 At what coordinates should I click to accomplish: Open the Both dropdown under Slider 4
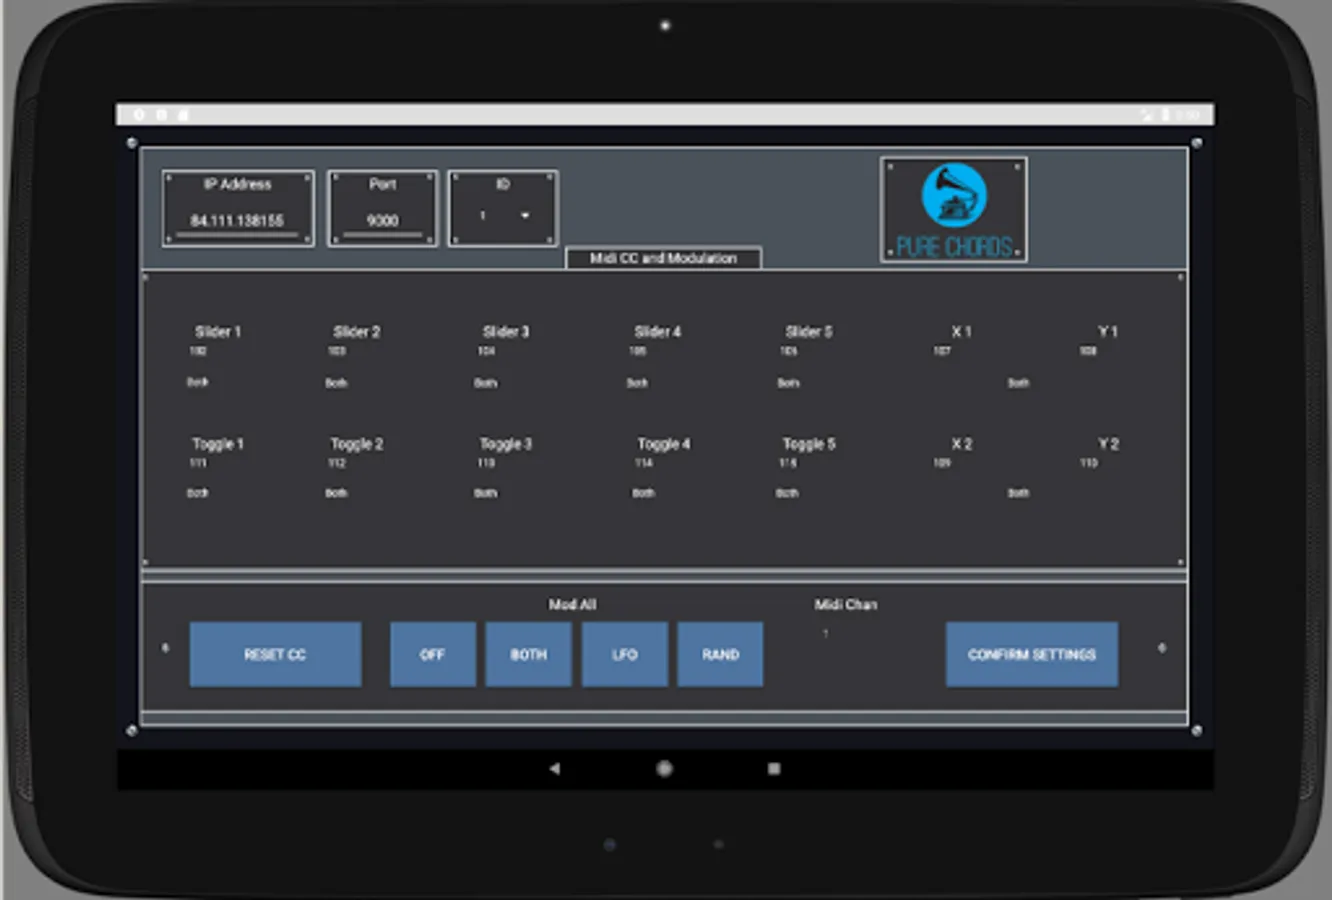pos(637,383)
